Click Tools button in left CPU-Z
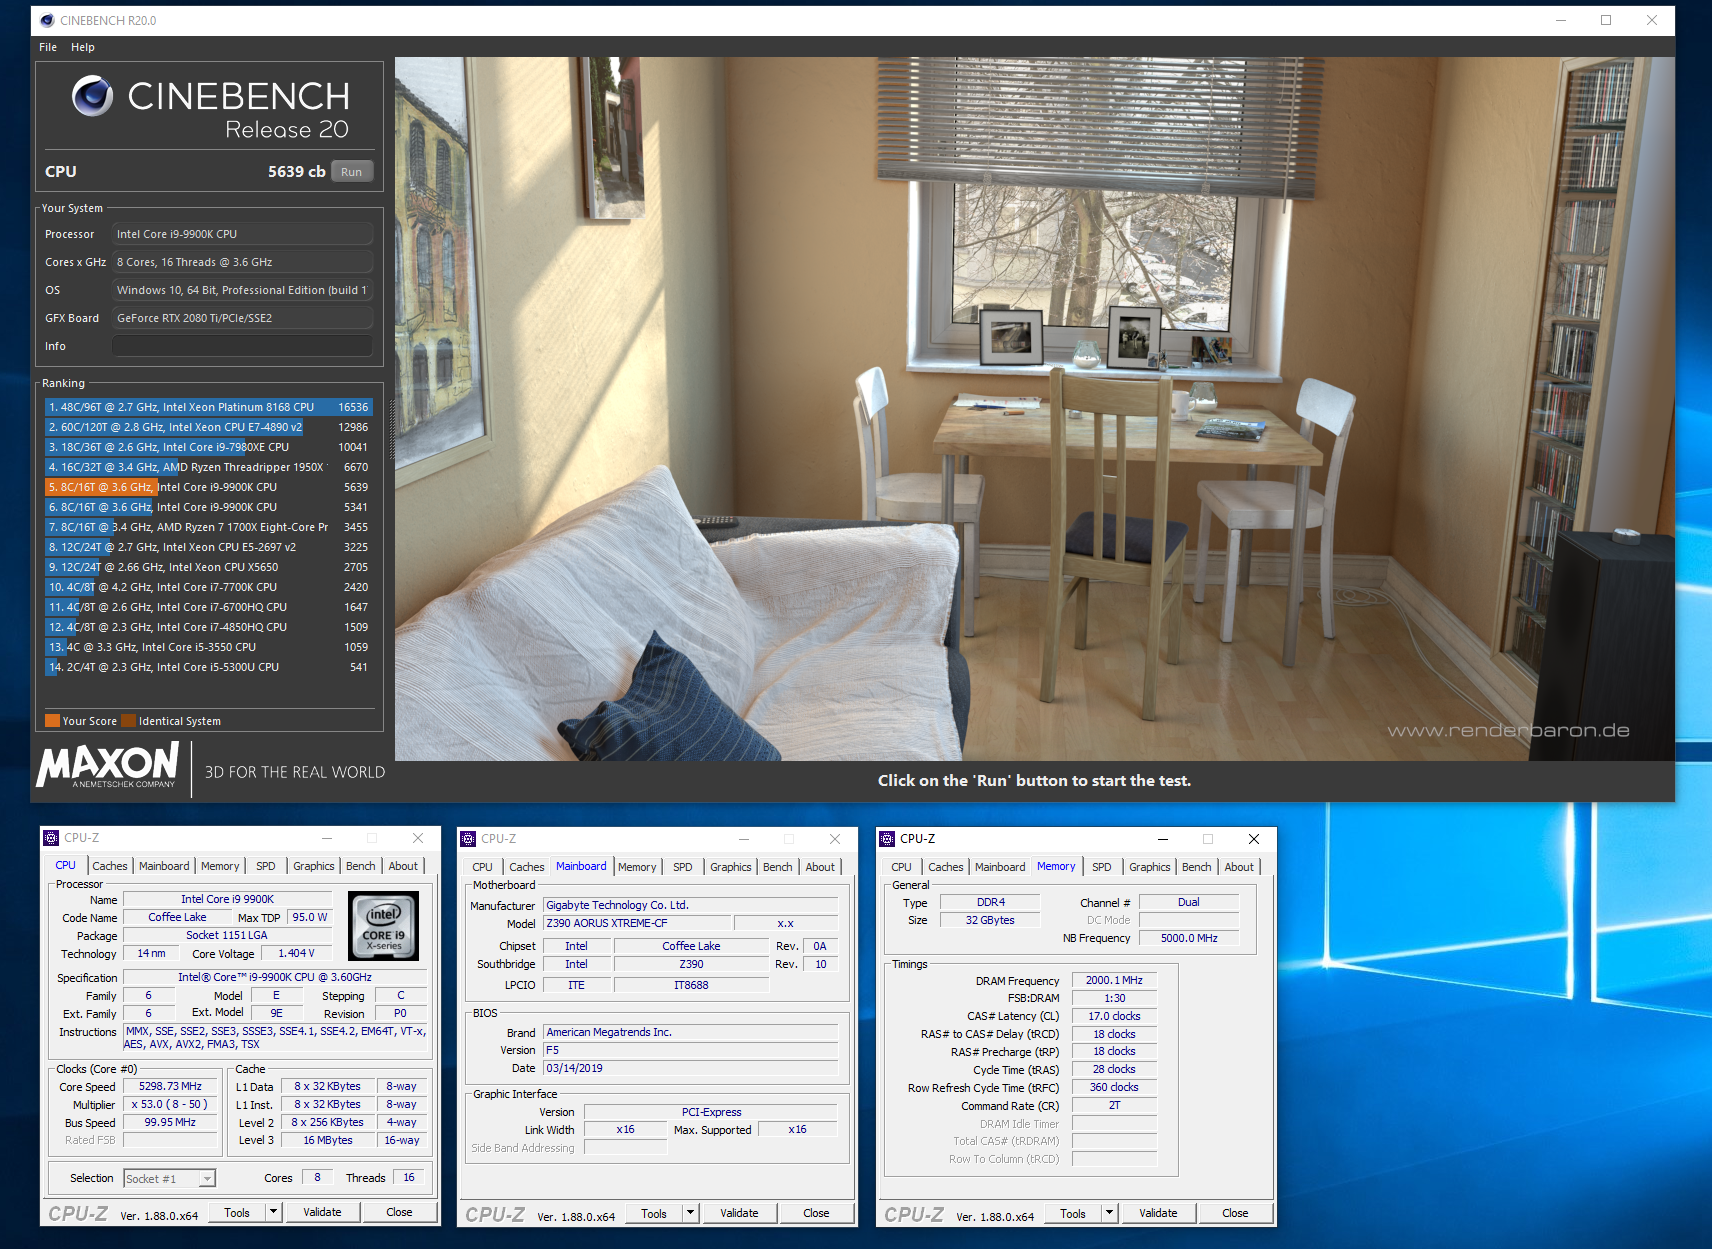The height and width of the screenshot is (1249, 1712). click(237, 1212)
